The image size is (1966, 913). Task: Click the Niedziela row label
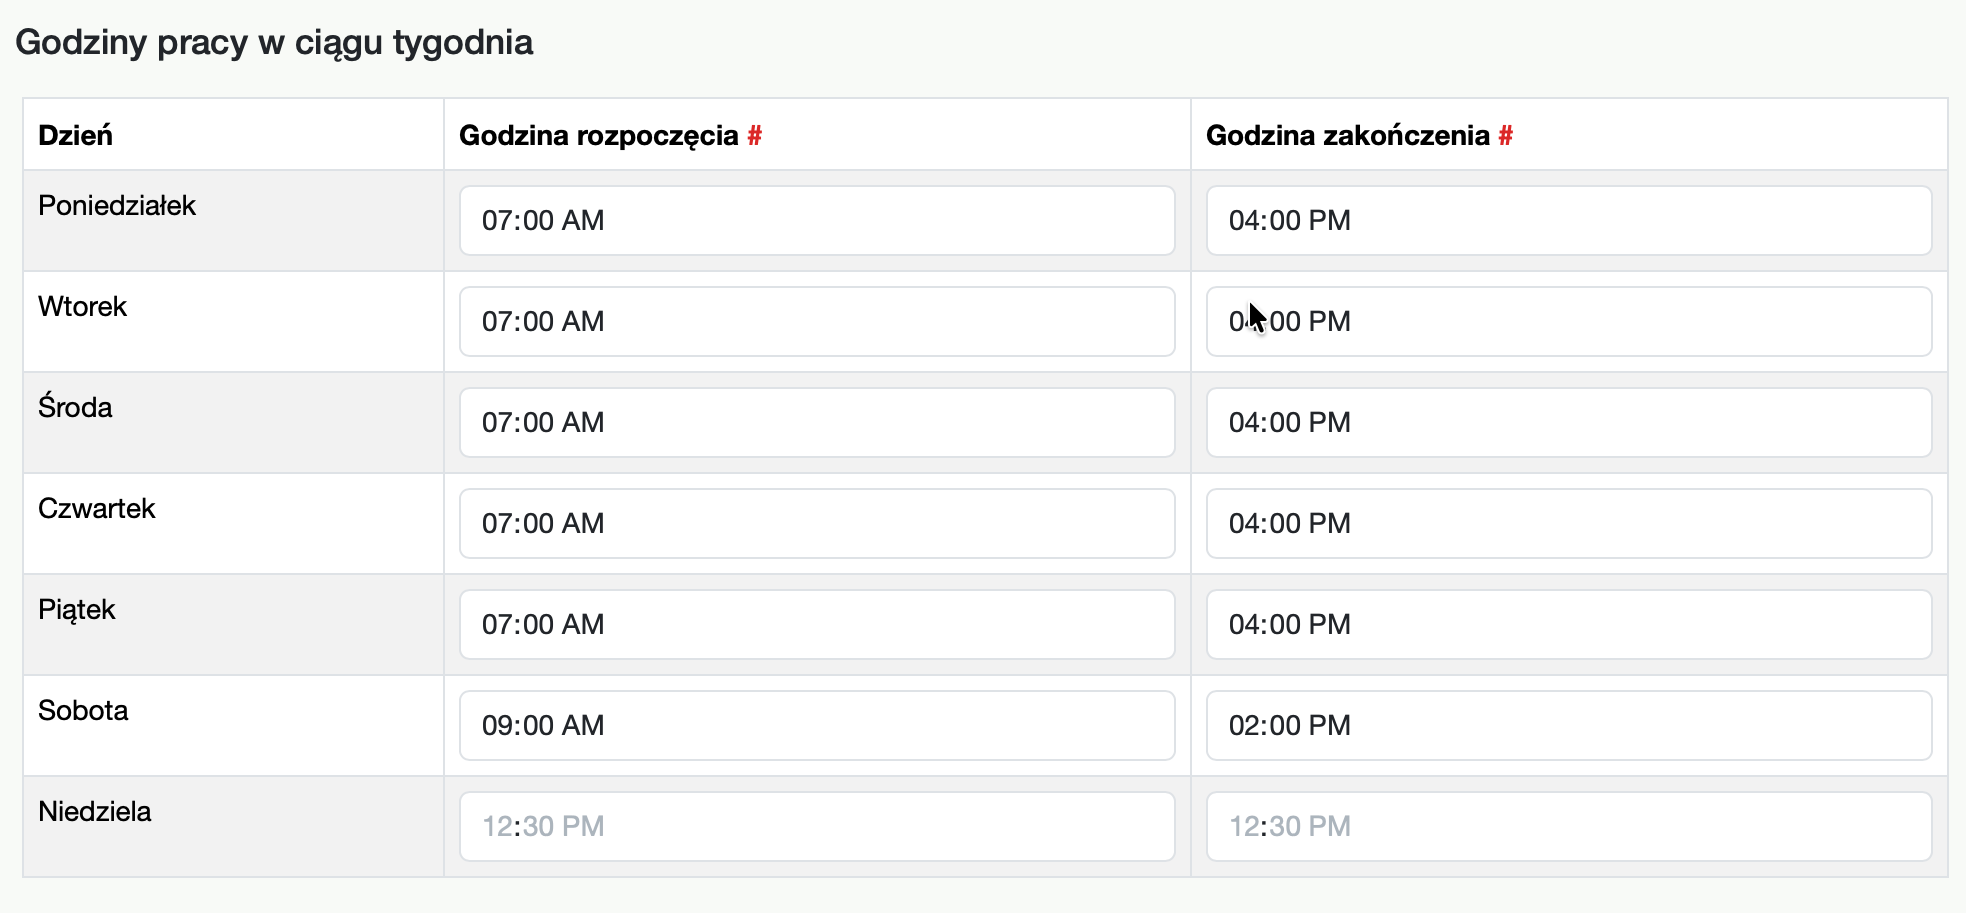[x=95, y=811]
